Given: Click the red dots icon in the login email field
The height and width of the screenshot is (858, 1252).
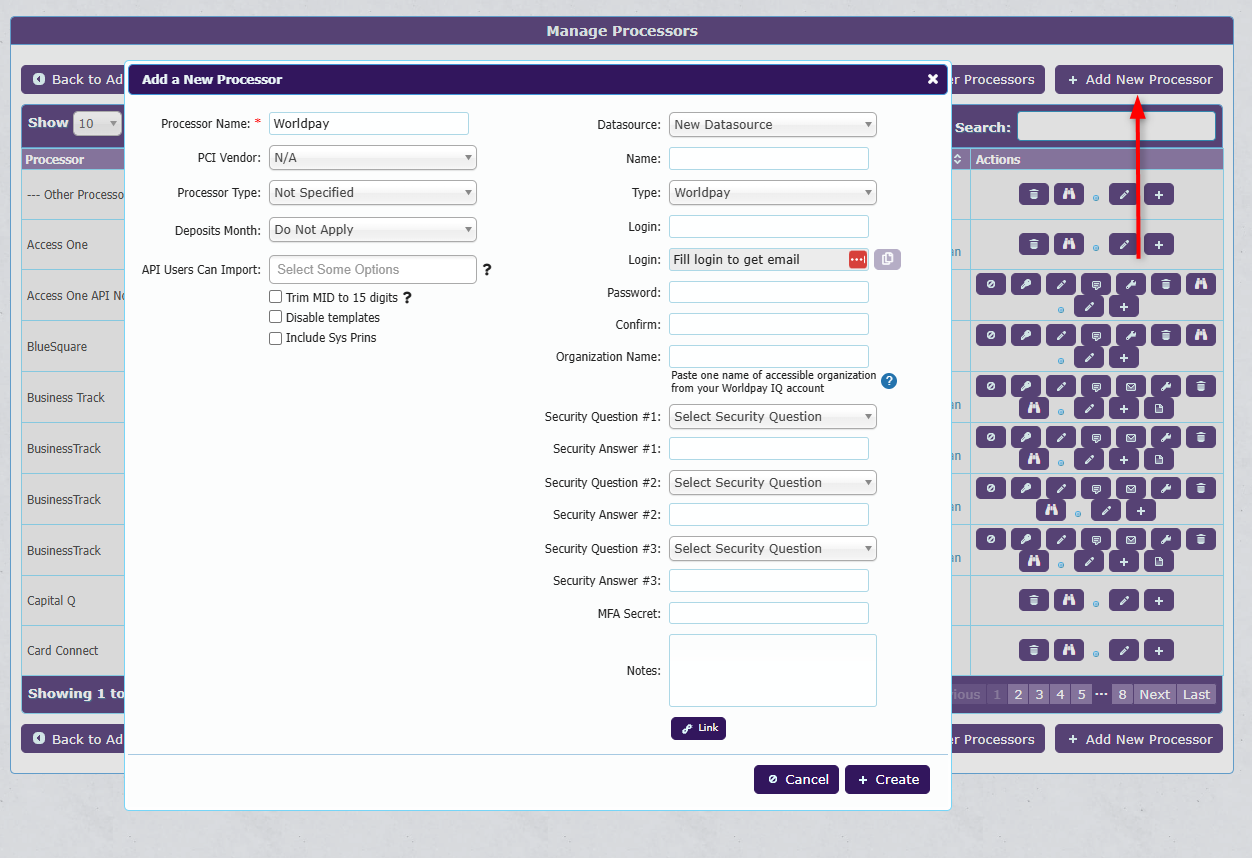Looking at the screenshot, I should (x=857, y=259).
